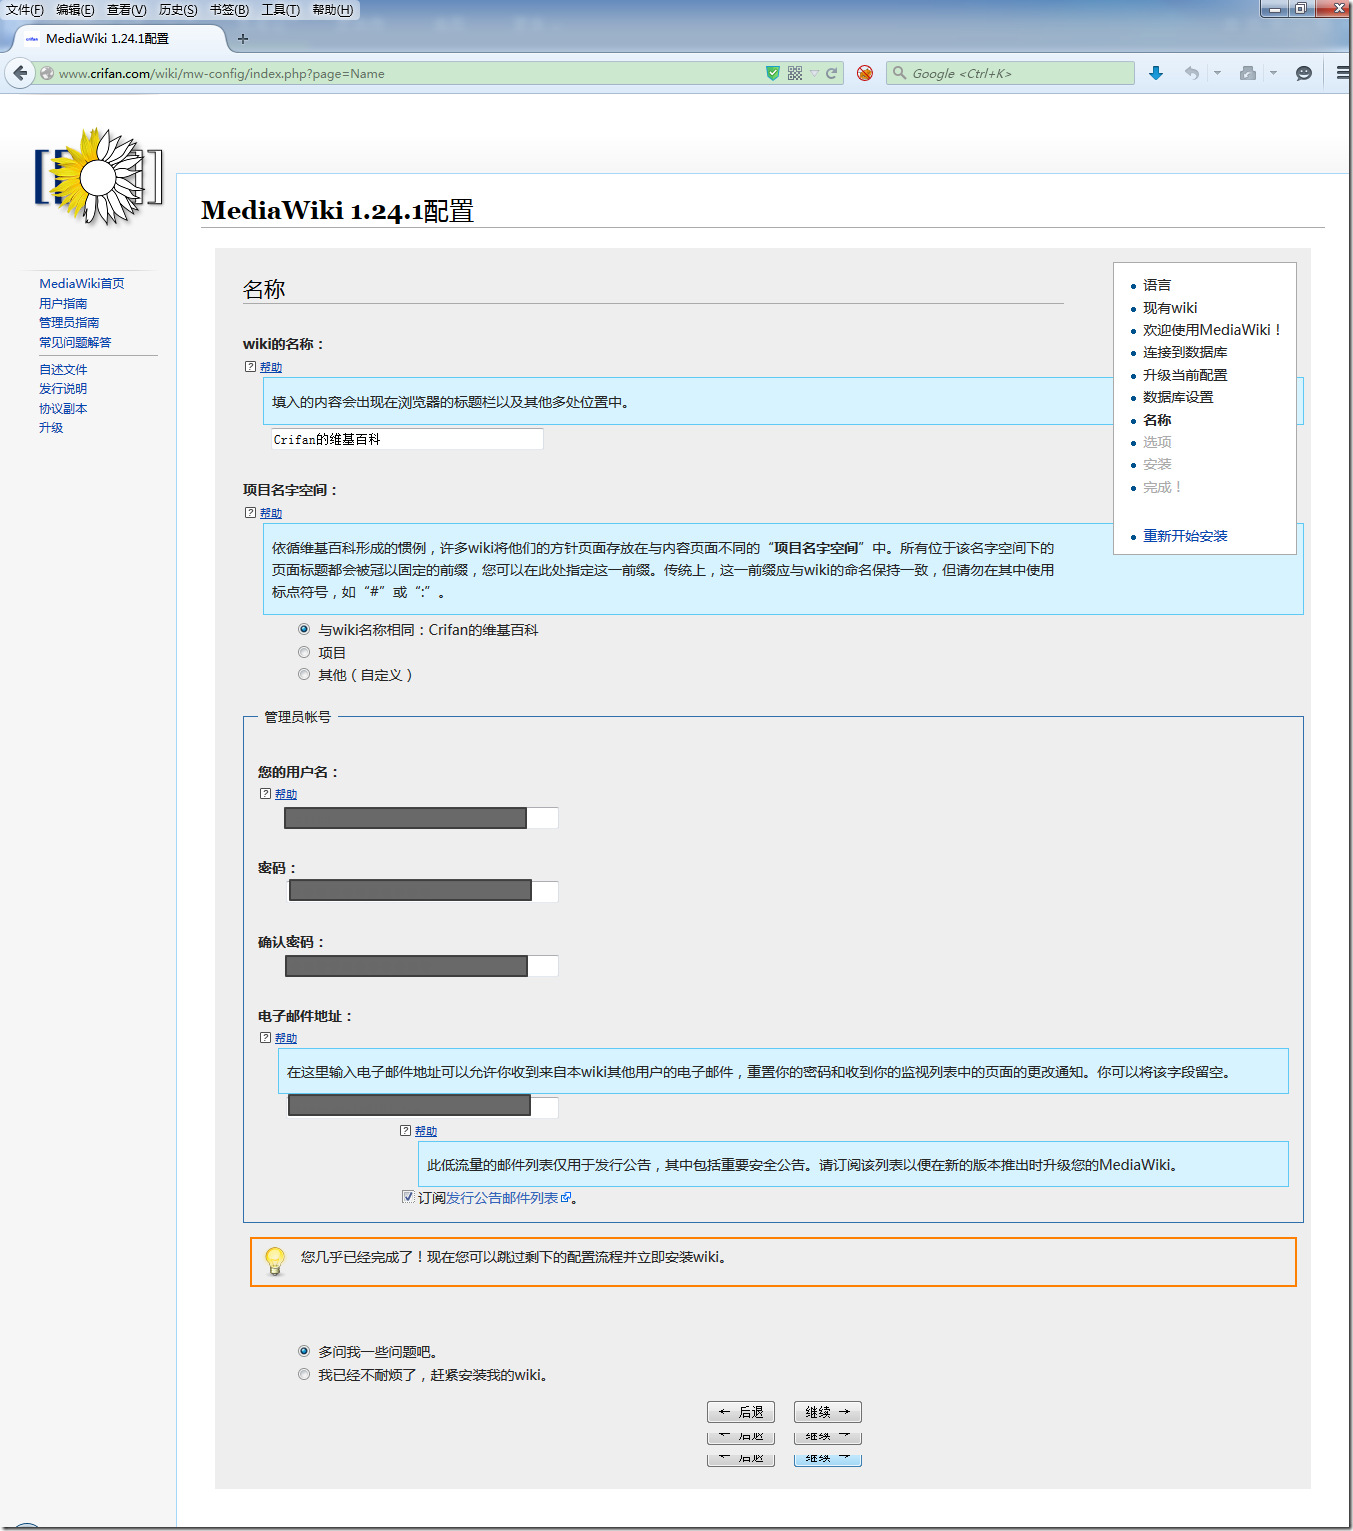Open the 帮助 menu in the menu bar
Screen dimensions: 1353x1531
(333, 10)
